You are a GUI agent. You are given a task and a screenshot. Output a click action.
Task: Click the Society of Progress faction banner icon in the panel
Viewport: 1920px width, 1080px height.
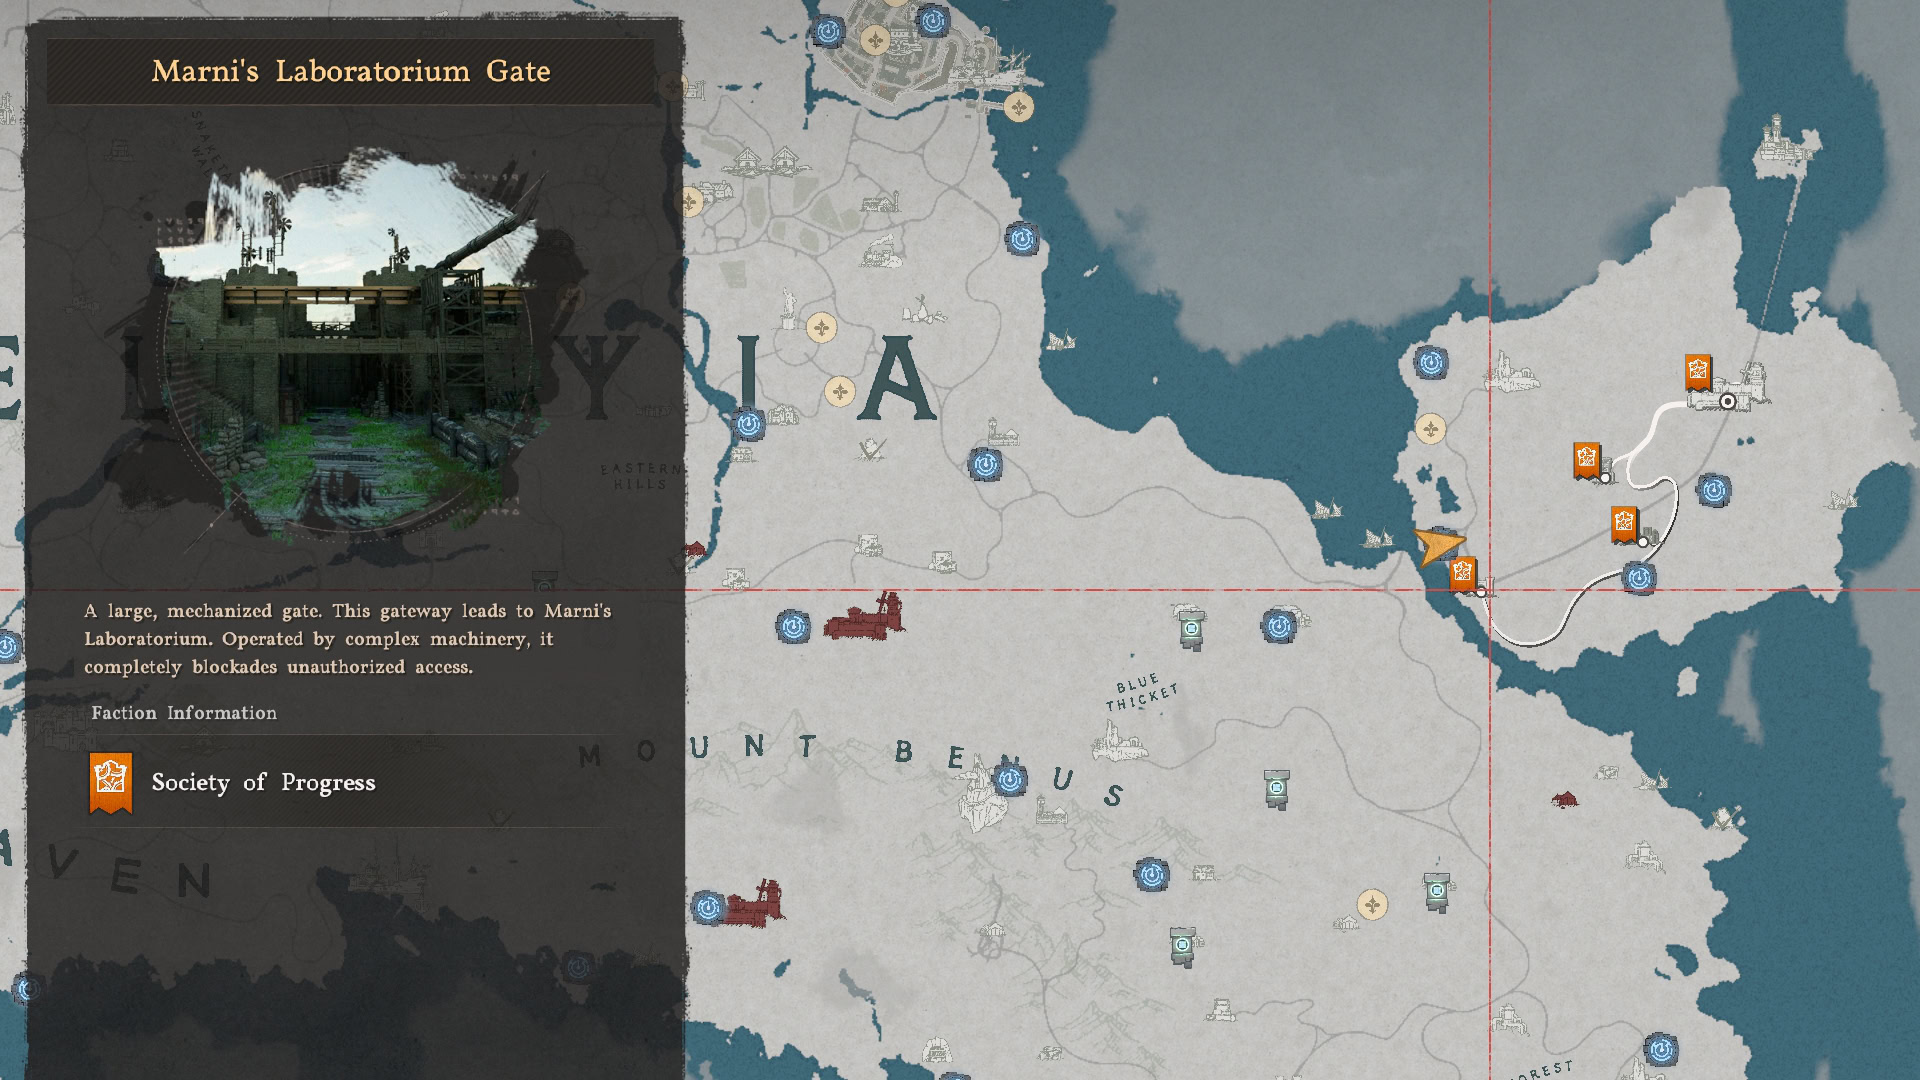point(111,783)
